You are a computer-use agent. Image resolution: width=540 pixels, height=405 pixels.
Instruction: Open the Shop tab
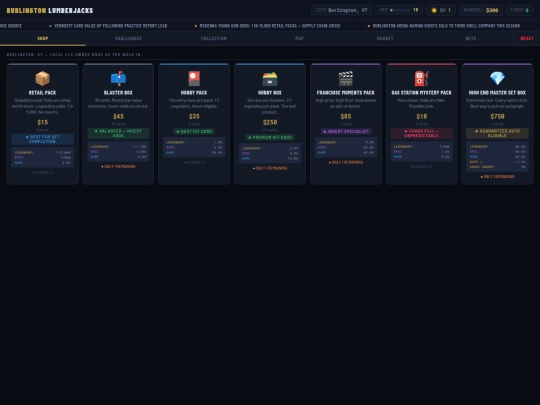tap(43, 38)
